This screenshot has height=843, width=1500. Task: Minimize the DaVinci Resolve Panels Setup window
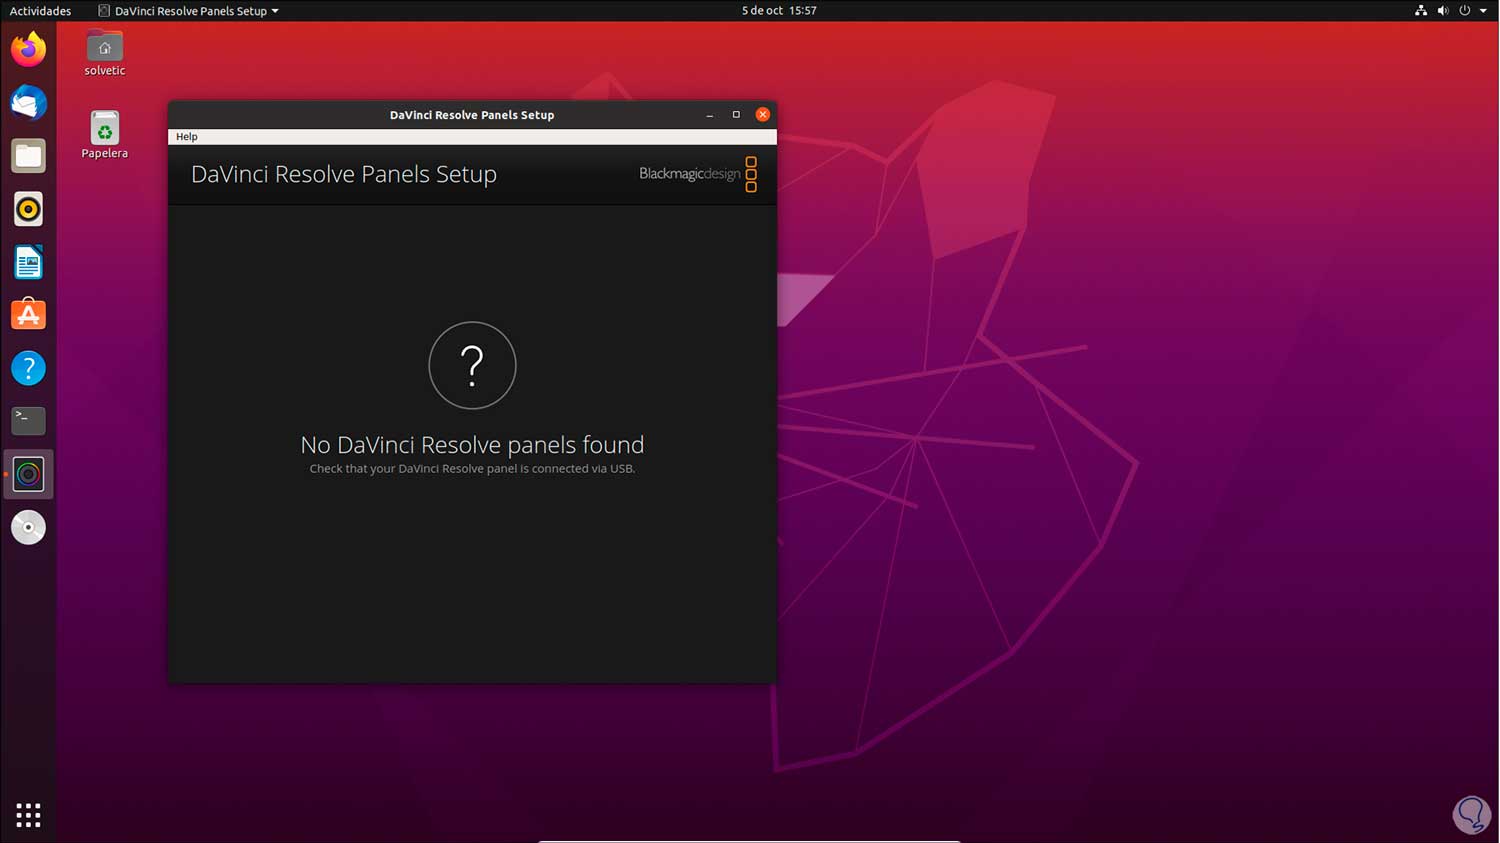click(x=710, y=115)
